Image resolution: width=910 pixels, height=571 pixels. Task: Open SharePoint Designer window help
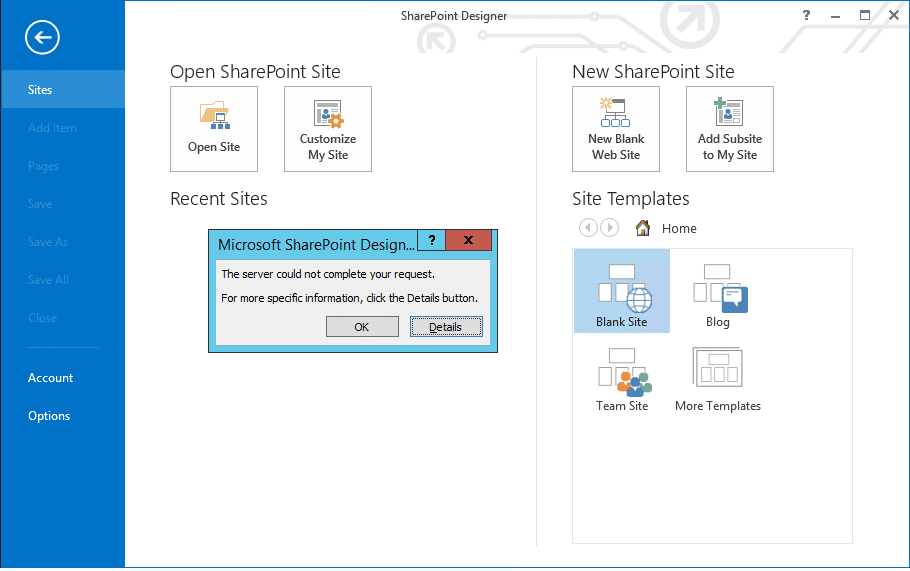pos(806,16)
